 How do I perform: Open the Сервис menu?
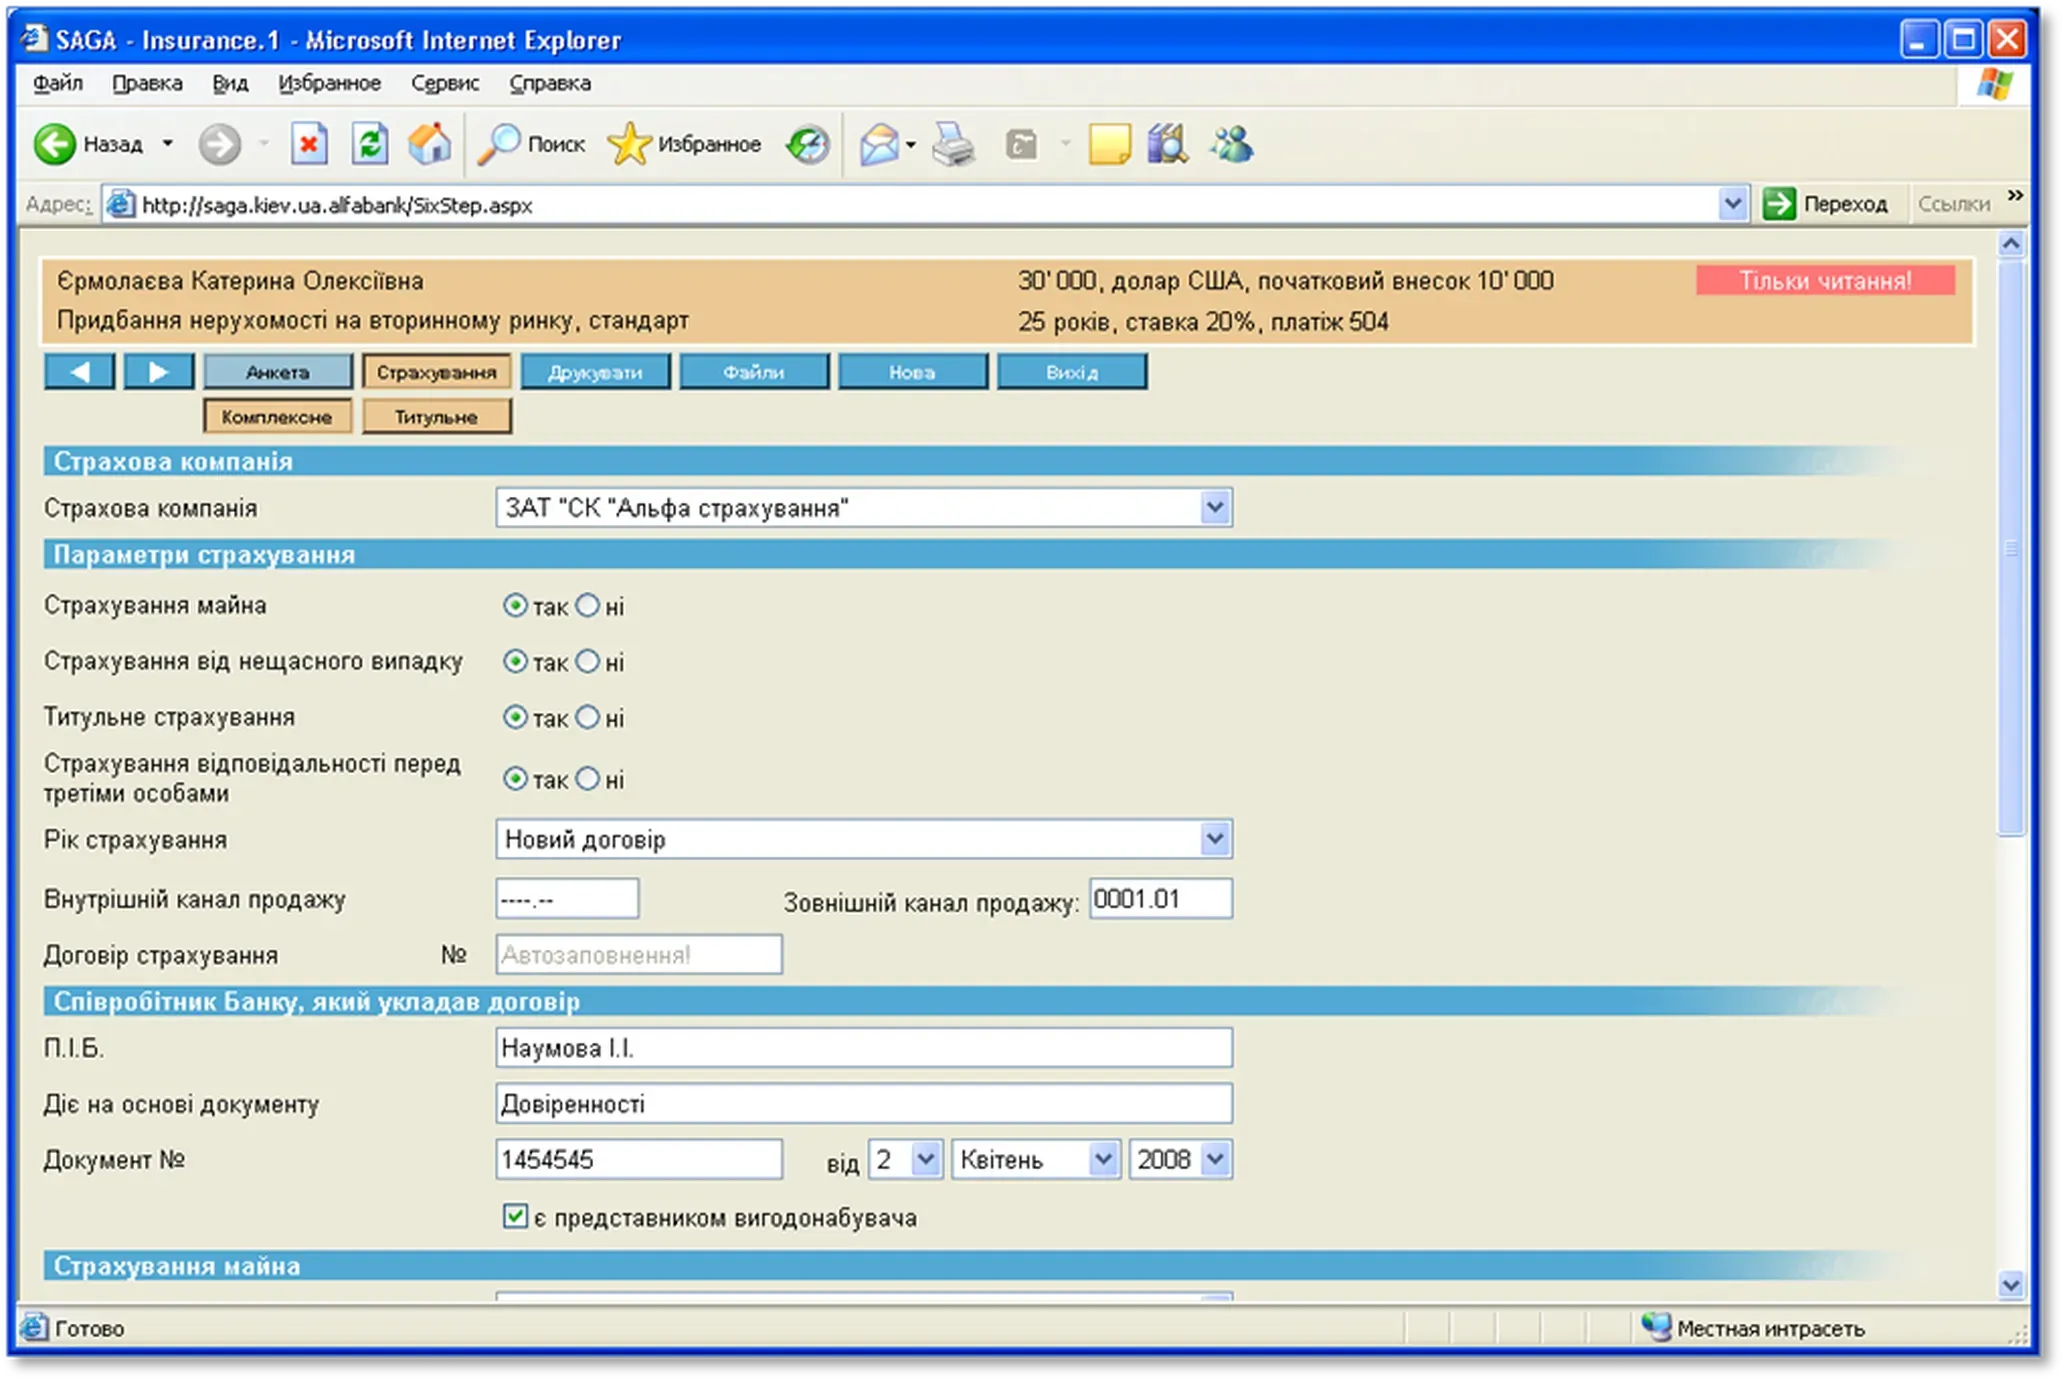(x=445, y=84)
